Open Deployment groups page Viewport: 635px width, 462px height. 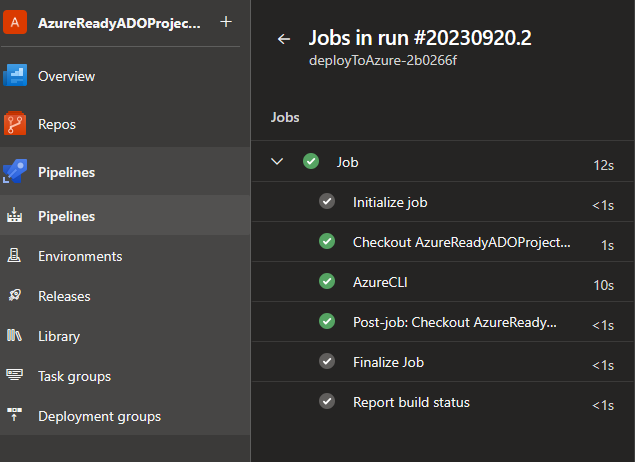(x=100, y=417)
